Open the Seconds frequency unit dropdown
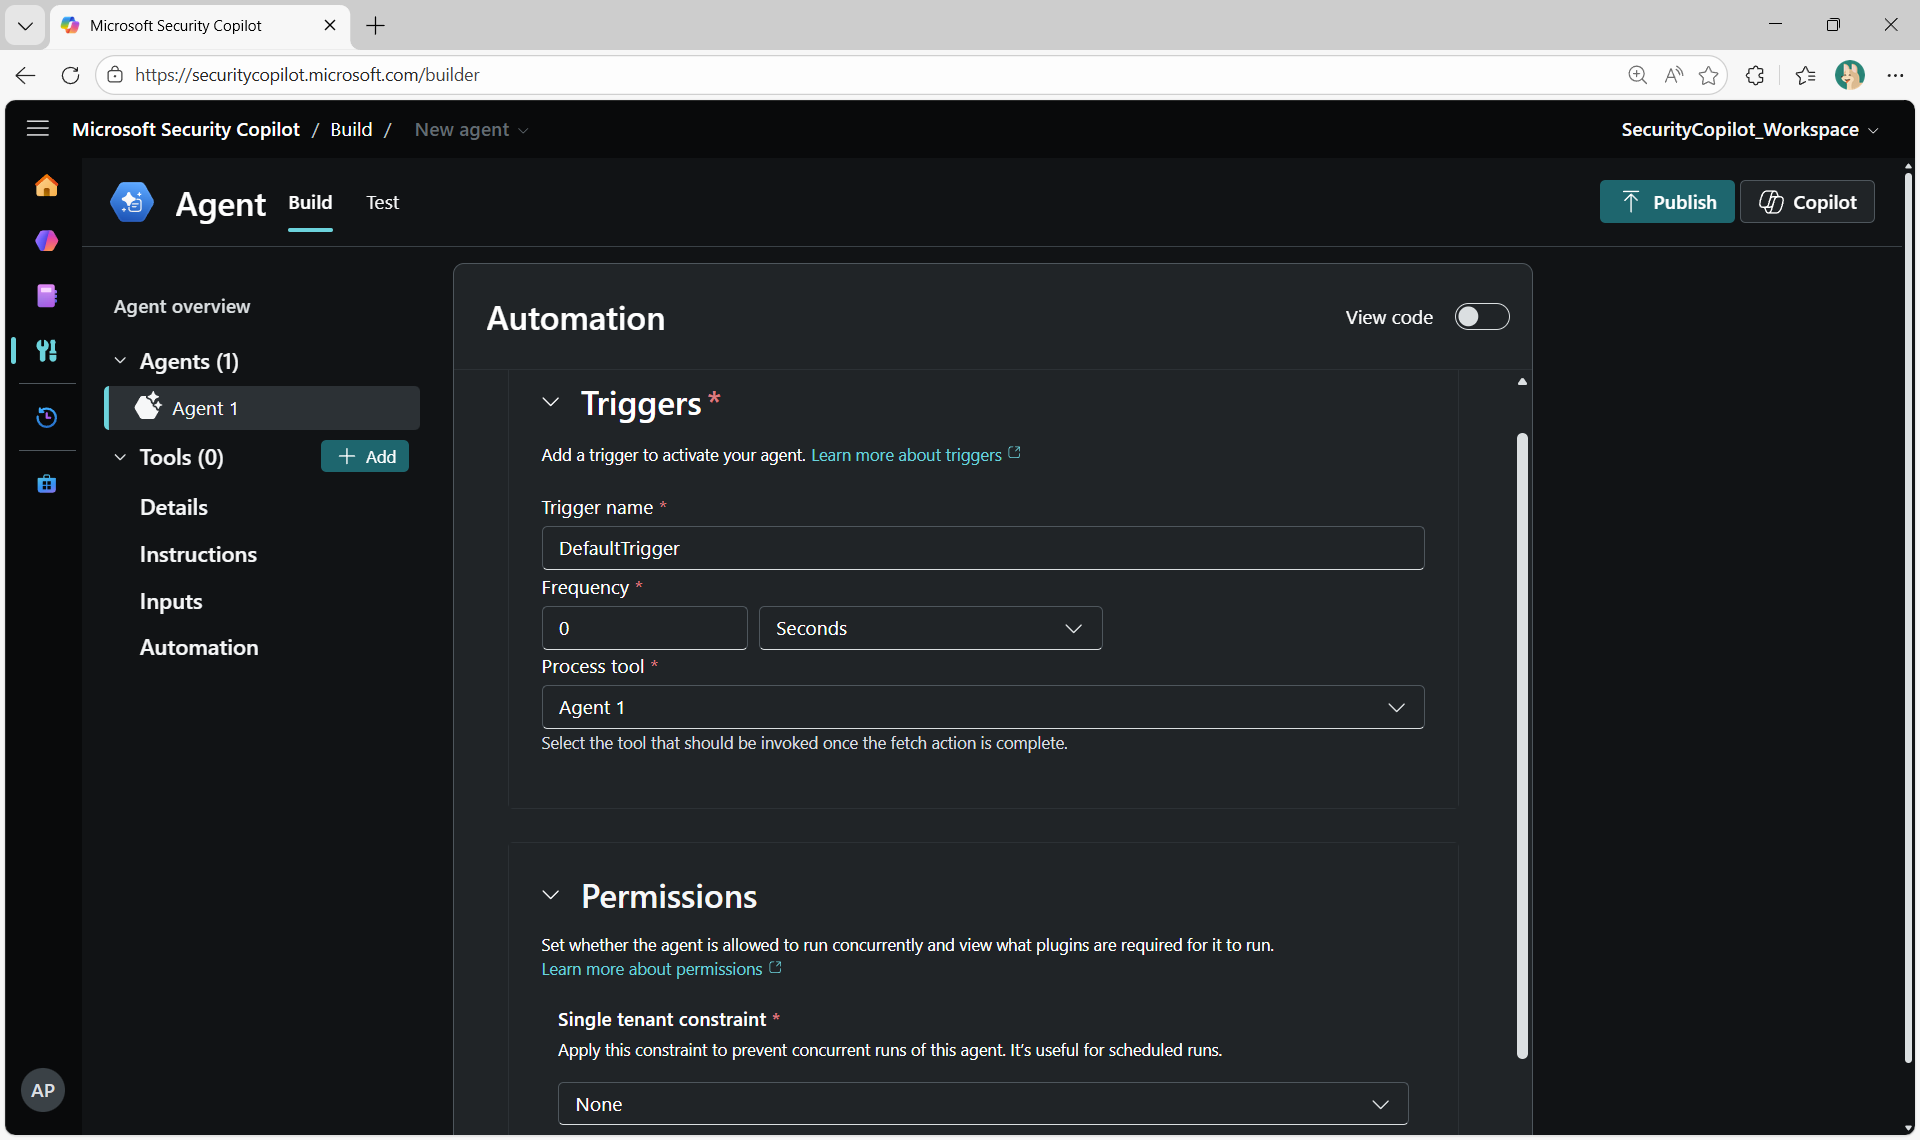1920x1140 pixels. tap(930, 628)
